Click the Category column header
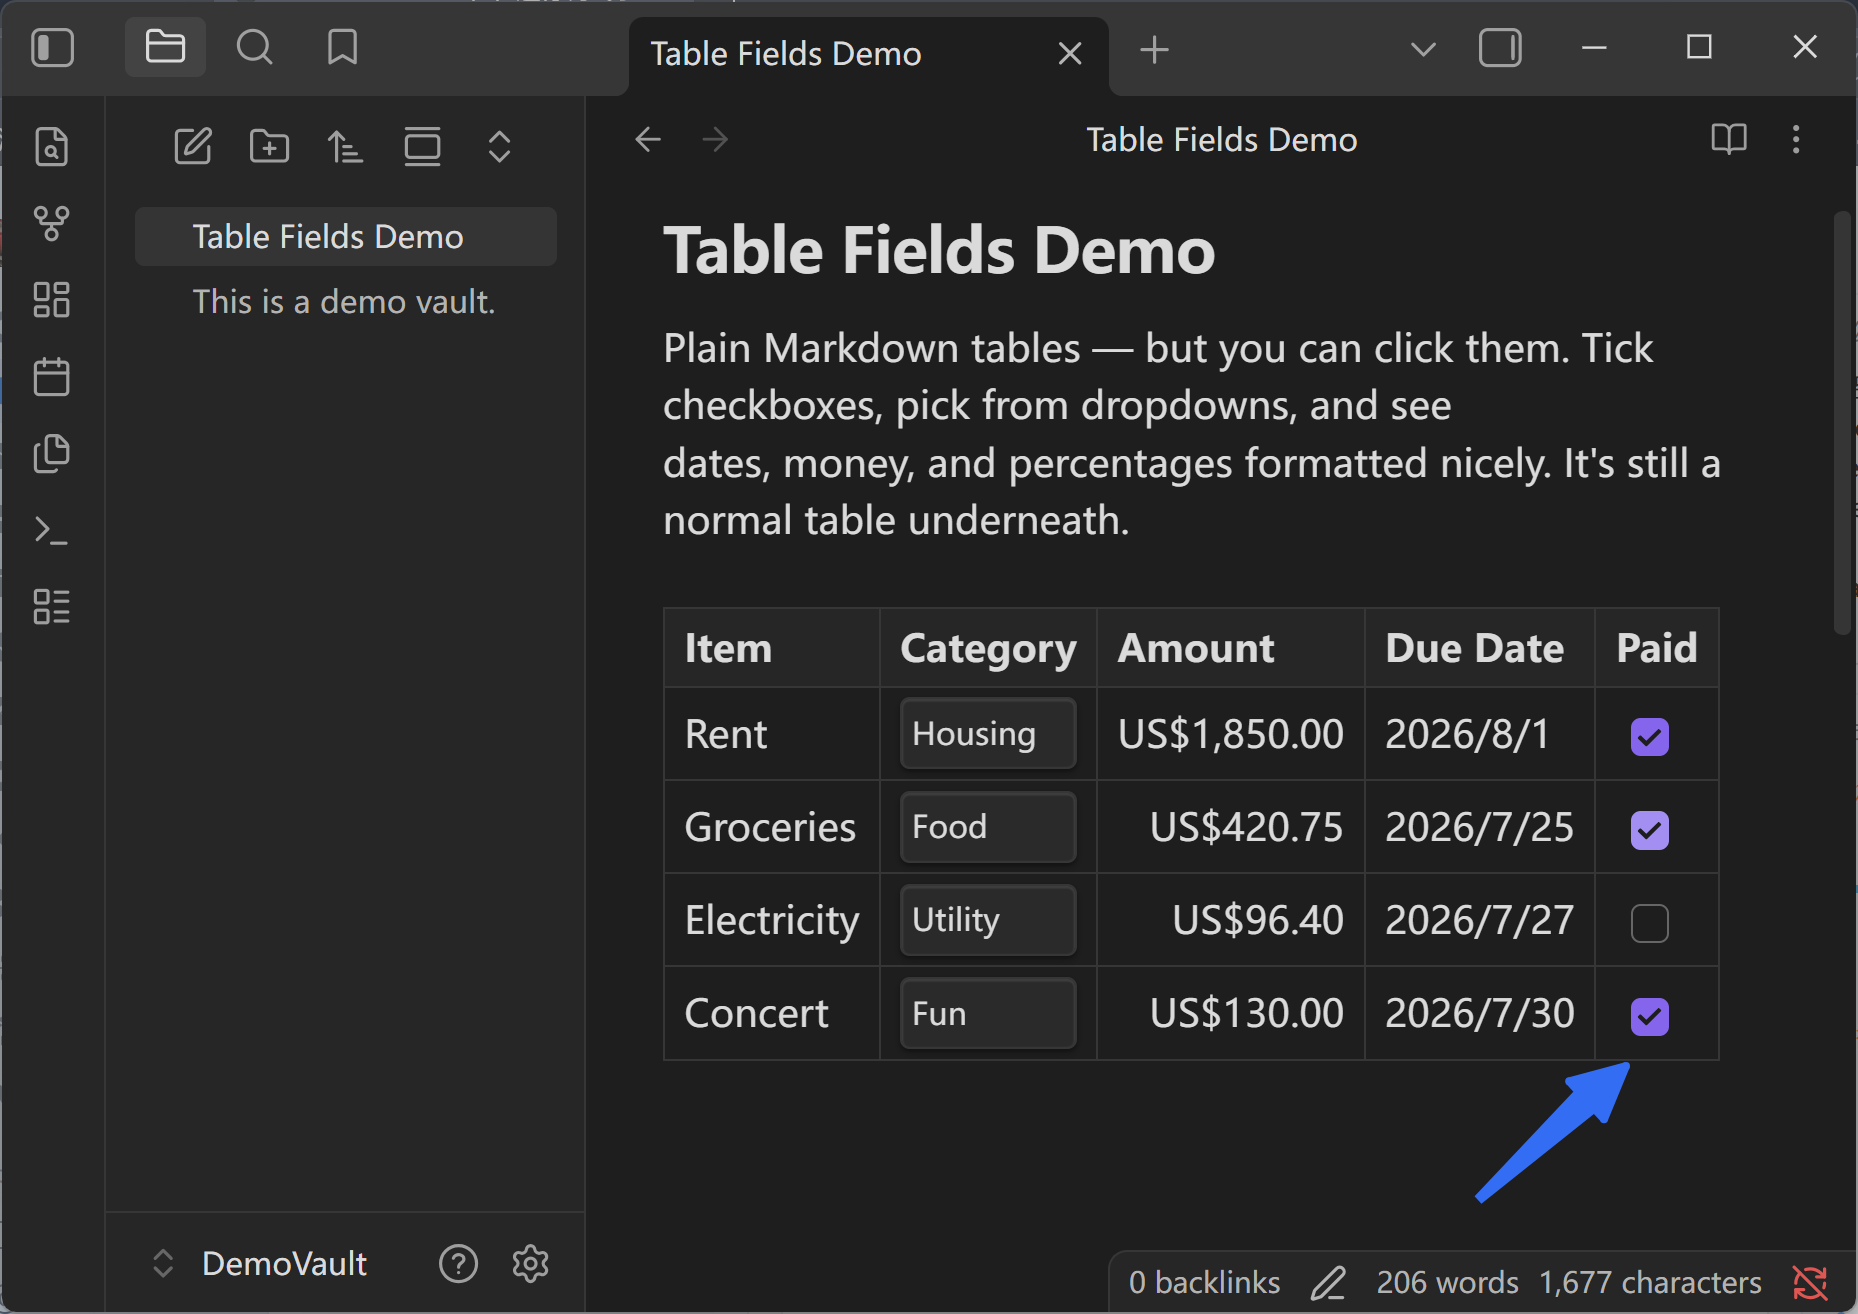 988,648
